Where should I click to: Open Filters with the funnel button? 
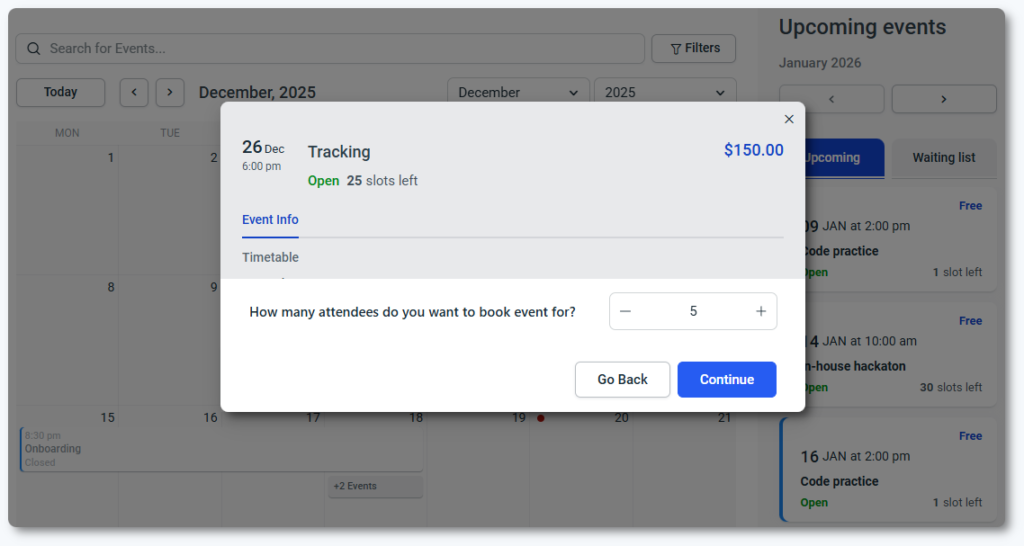(x=694, y=48)
